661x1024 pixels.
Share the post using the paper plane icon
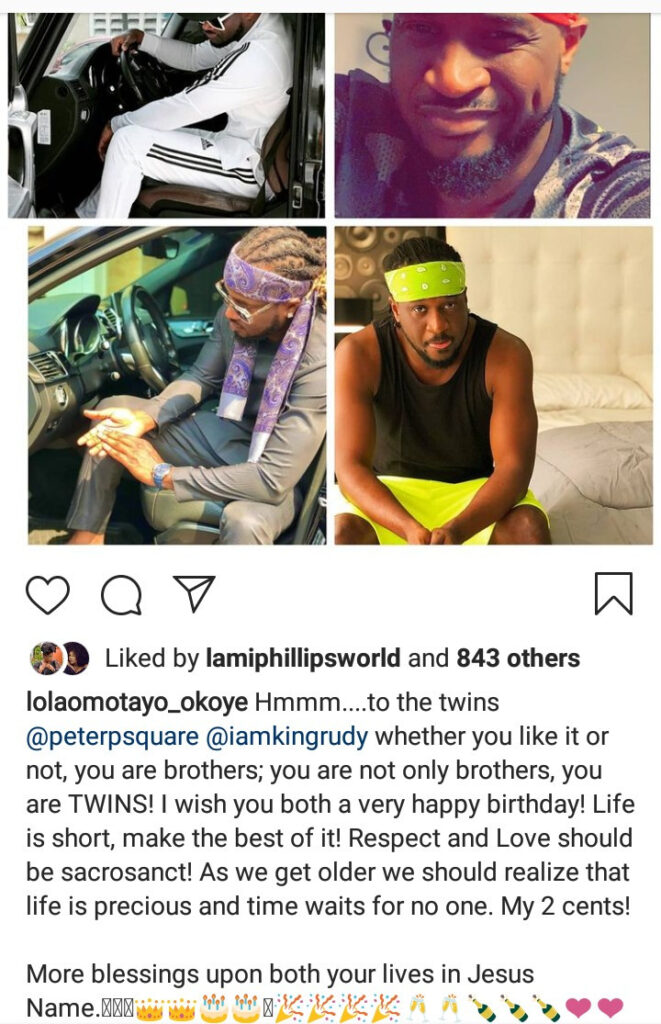pyautogui.click(x=193, y=593)
